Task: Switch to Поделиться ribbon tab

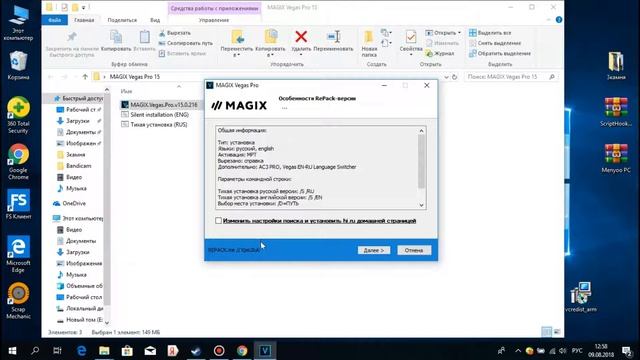Action: tap(122, 20)
